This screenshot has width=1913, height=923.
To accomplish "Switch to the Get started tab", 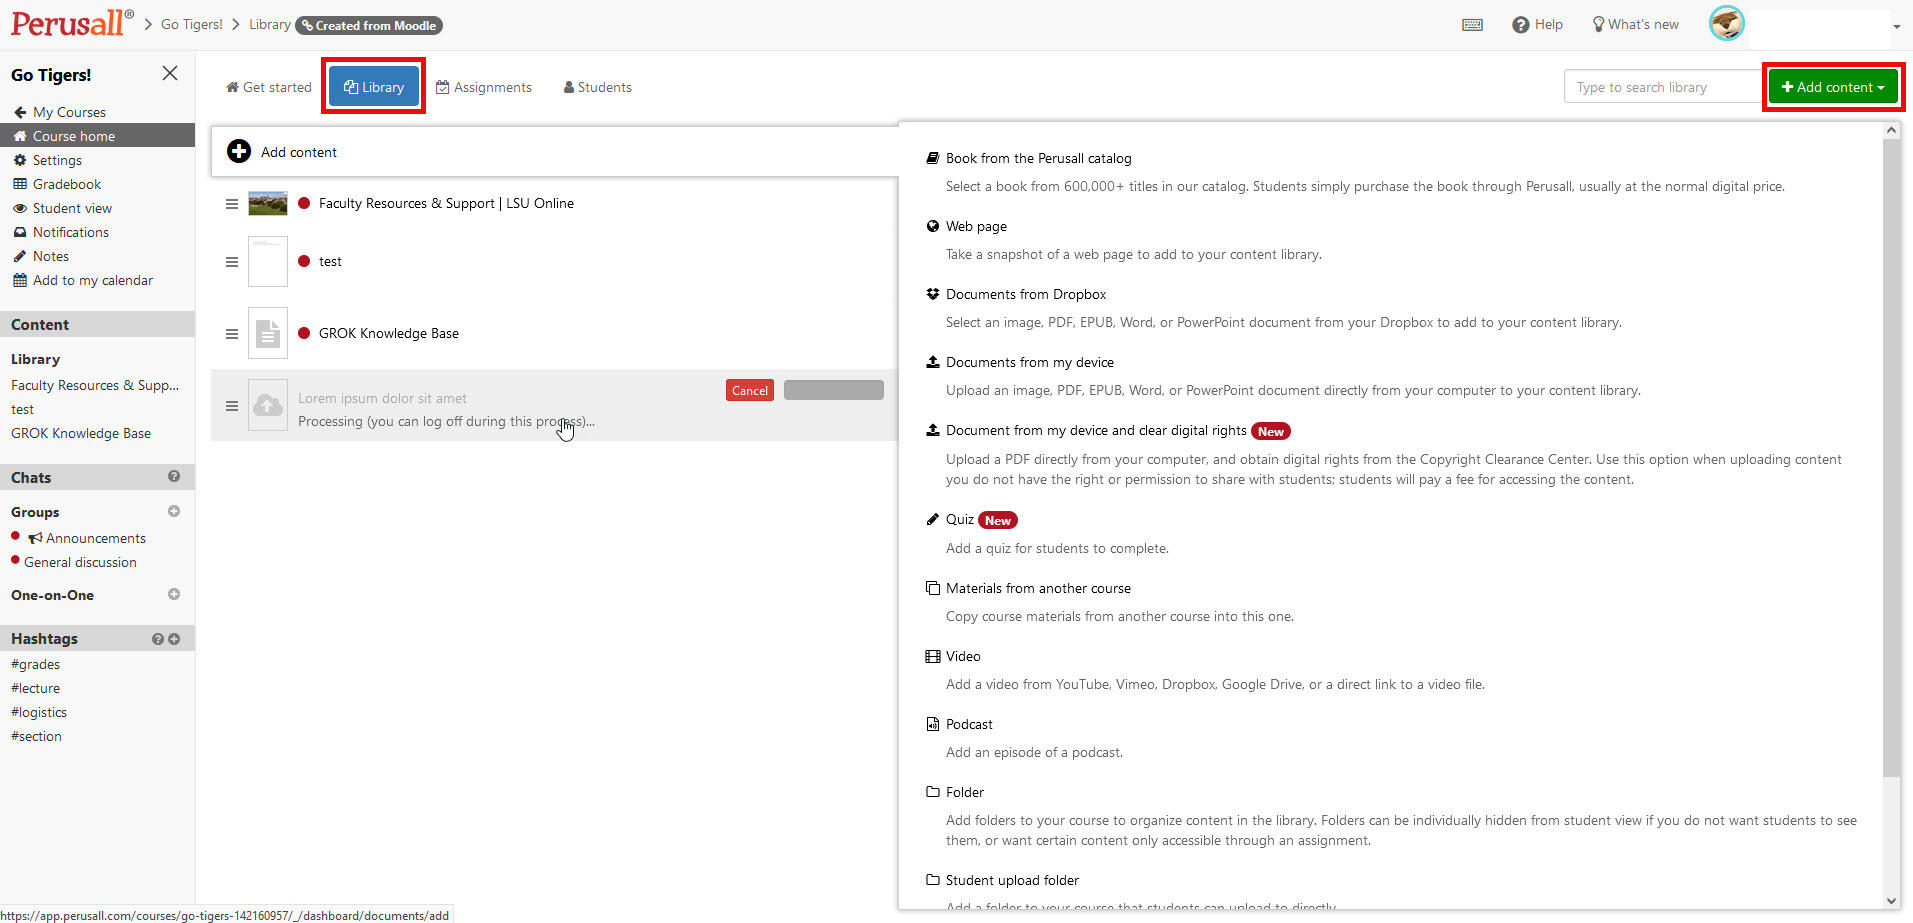I will tap(269, 87).
